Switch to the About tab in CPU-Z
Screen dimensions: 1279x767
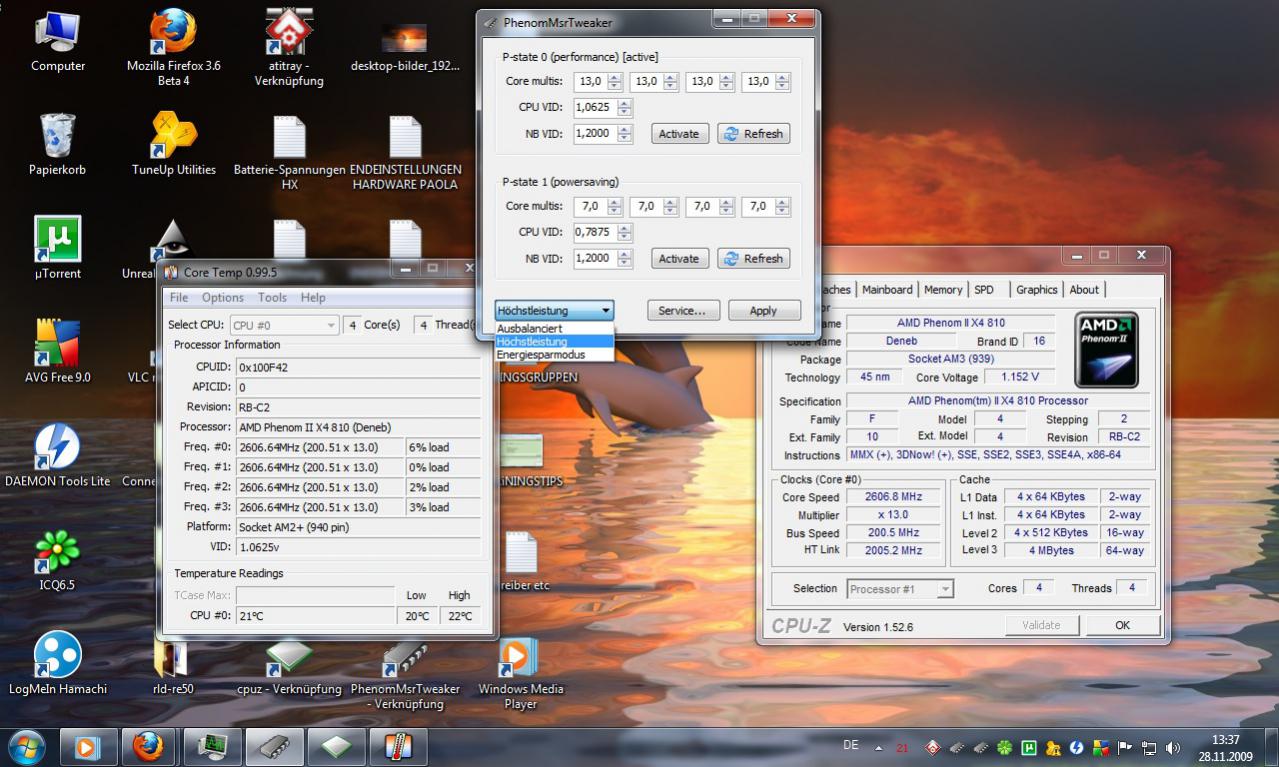1084,289
